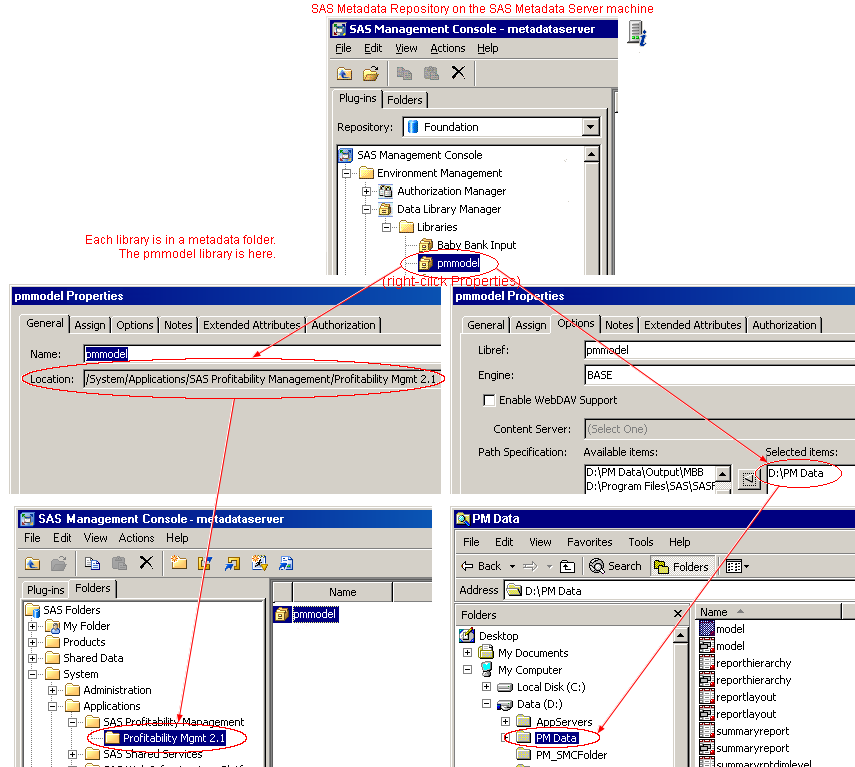Open the Repository Foundation dropdown
Viewport: 855px width, 767px height.
(590, 127)
